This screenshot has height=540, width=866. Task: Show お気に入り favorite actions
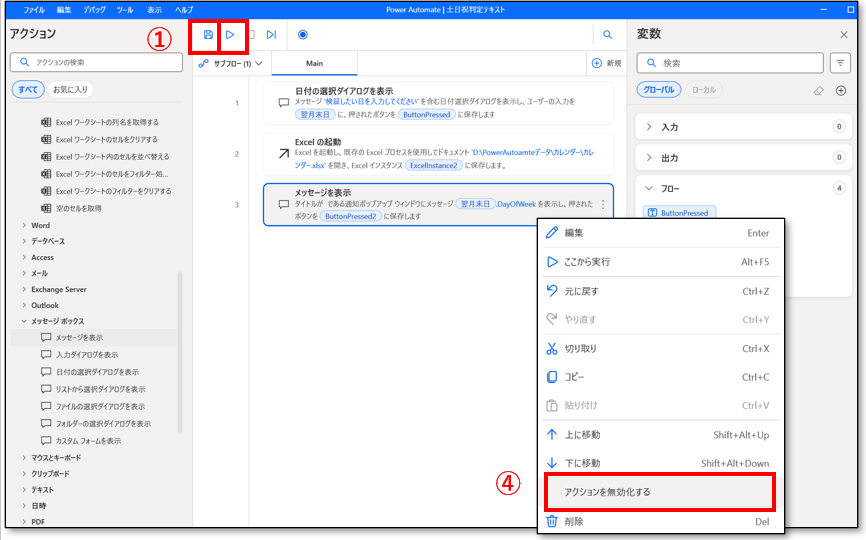pyautogui.click(x=70, y=90)
